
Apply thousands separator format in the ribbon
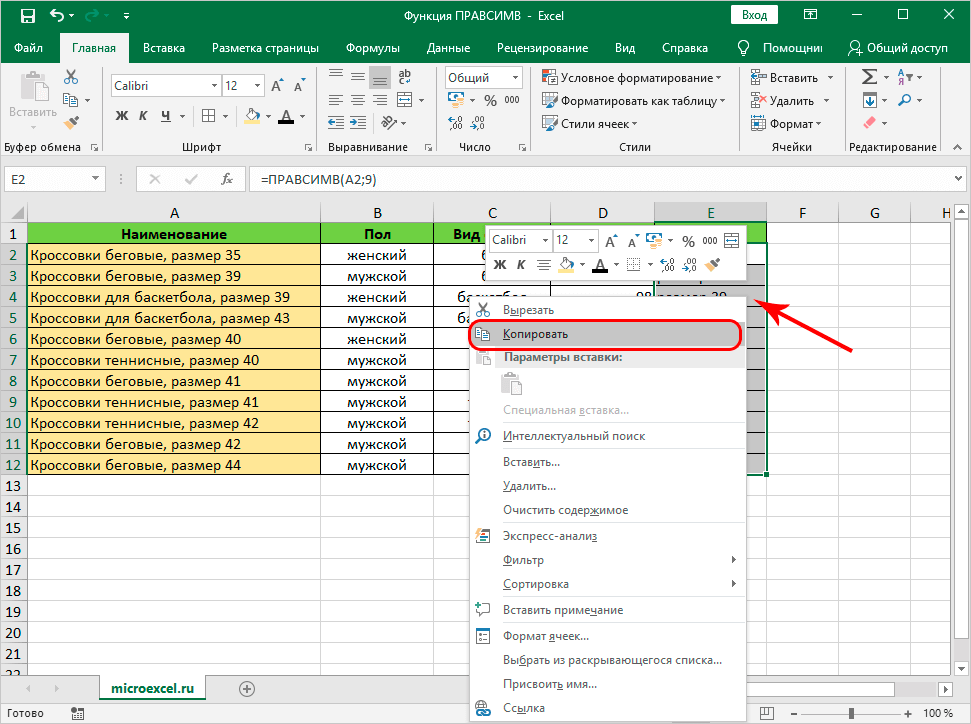[x=512, y=100]
